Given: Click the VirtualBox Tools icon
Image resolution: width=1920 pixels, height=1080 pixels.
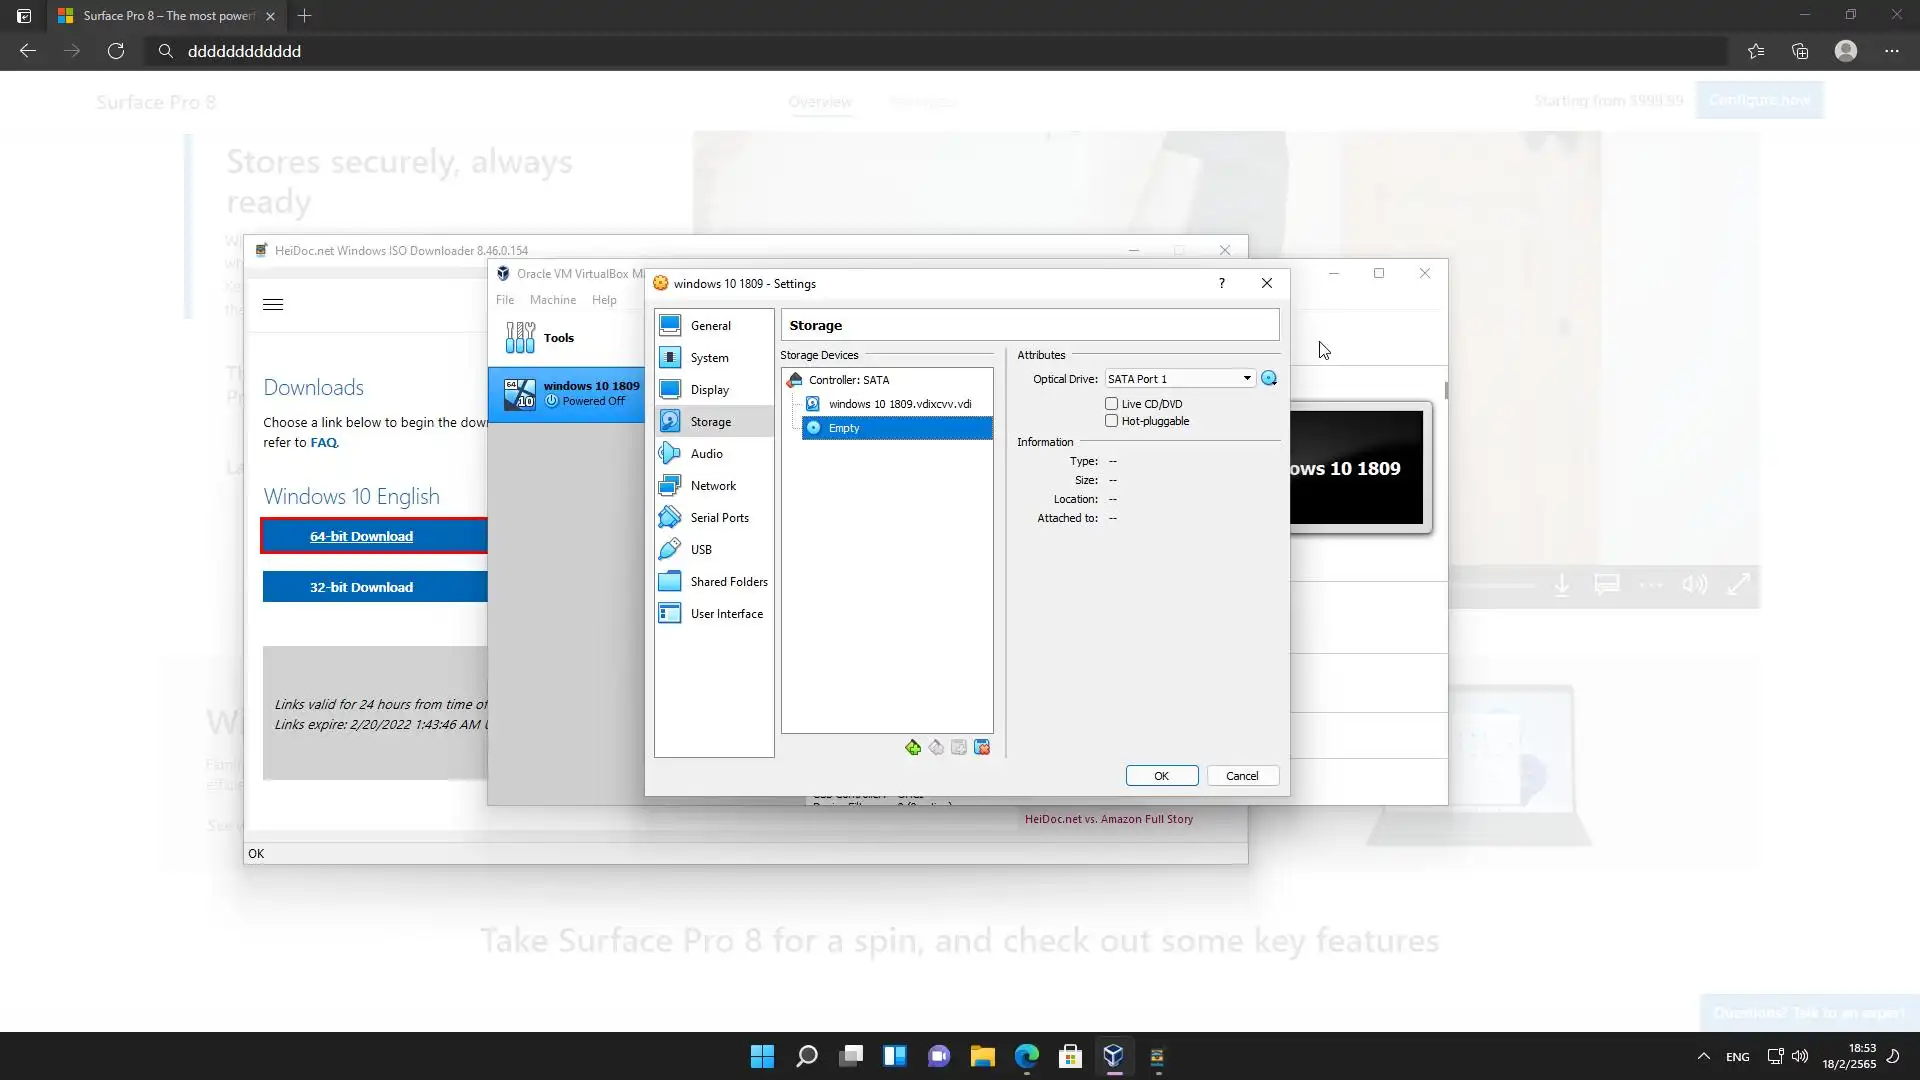Looking at the screenshot, I should coord(520,338).
